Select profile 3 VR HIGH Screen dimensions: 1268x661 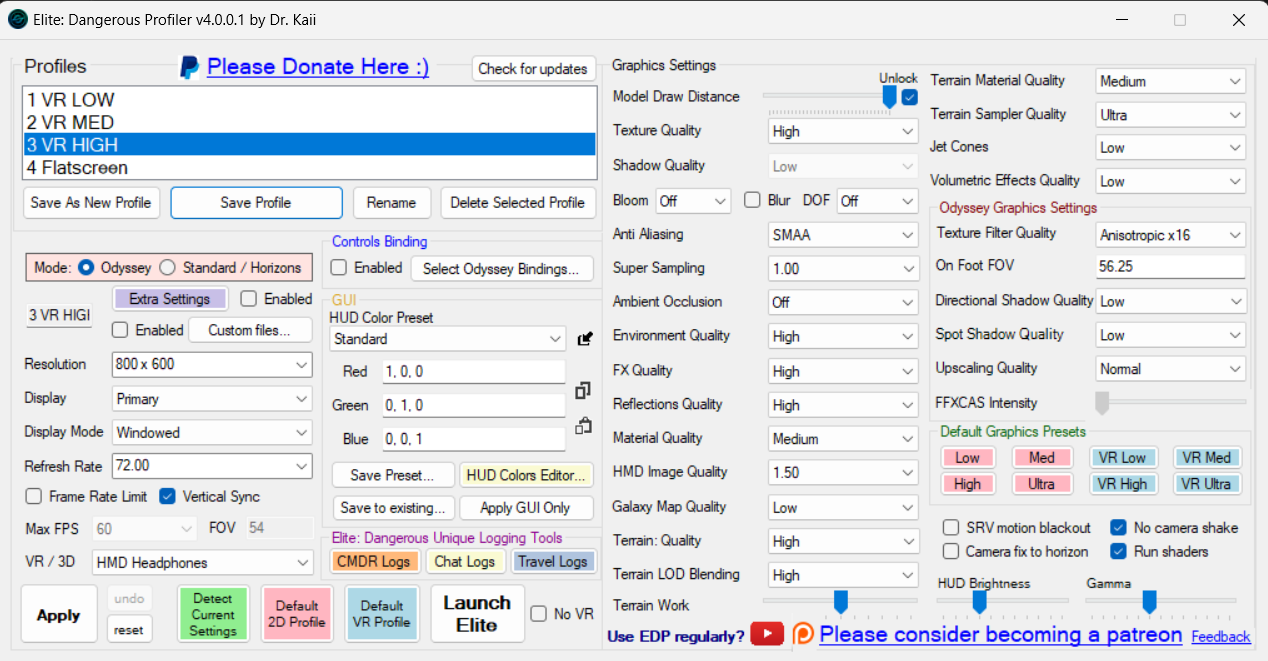coord(309,145)
